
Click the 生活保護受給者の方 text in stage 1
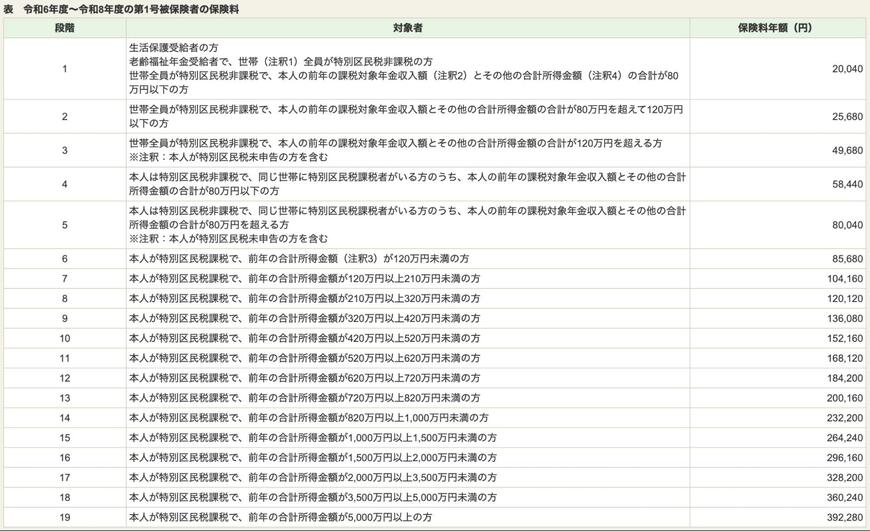(x=174, y=47)
